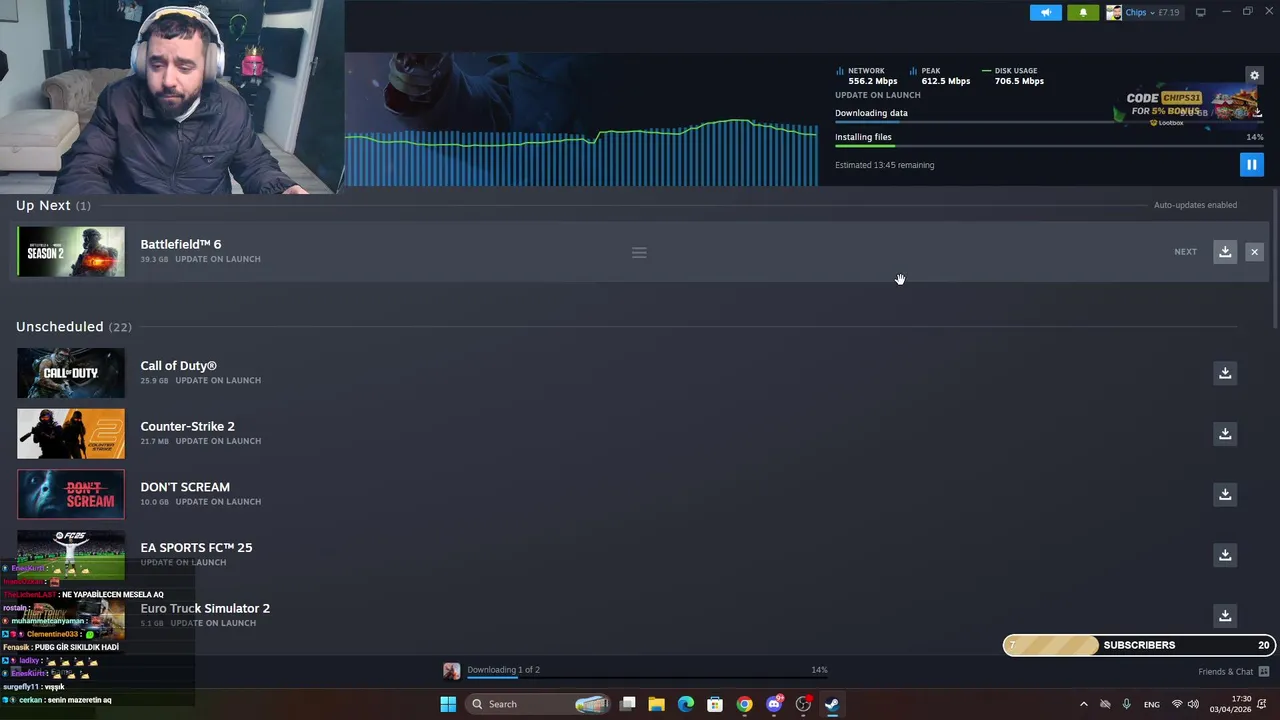Open the downloads settings gear

[1254, 75]
